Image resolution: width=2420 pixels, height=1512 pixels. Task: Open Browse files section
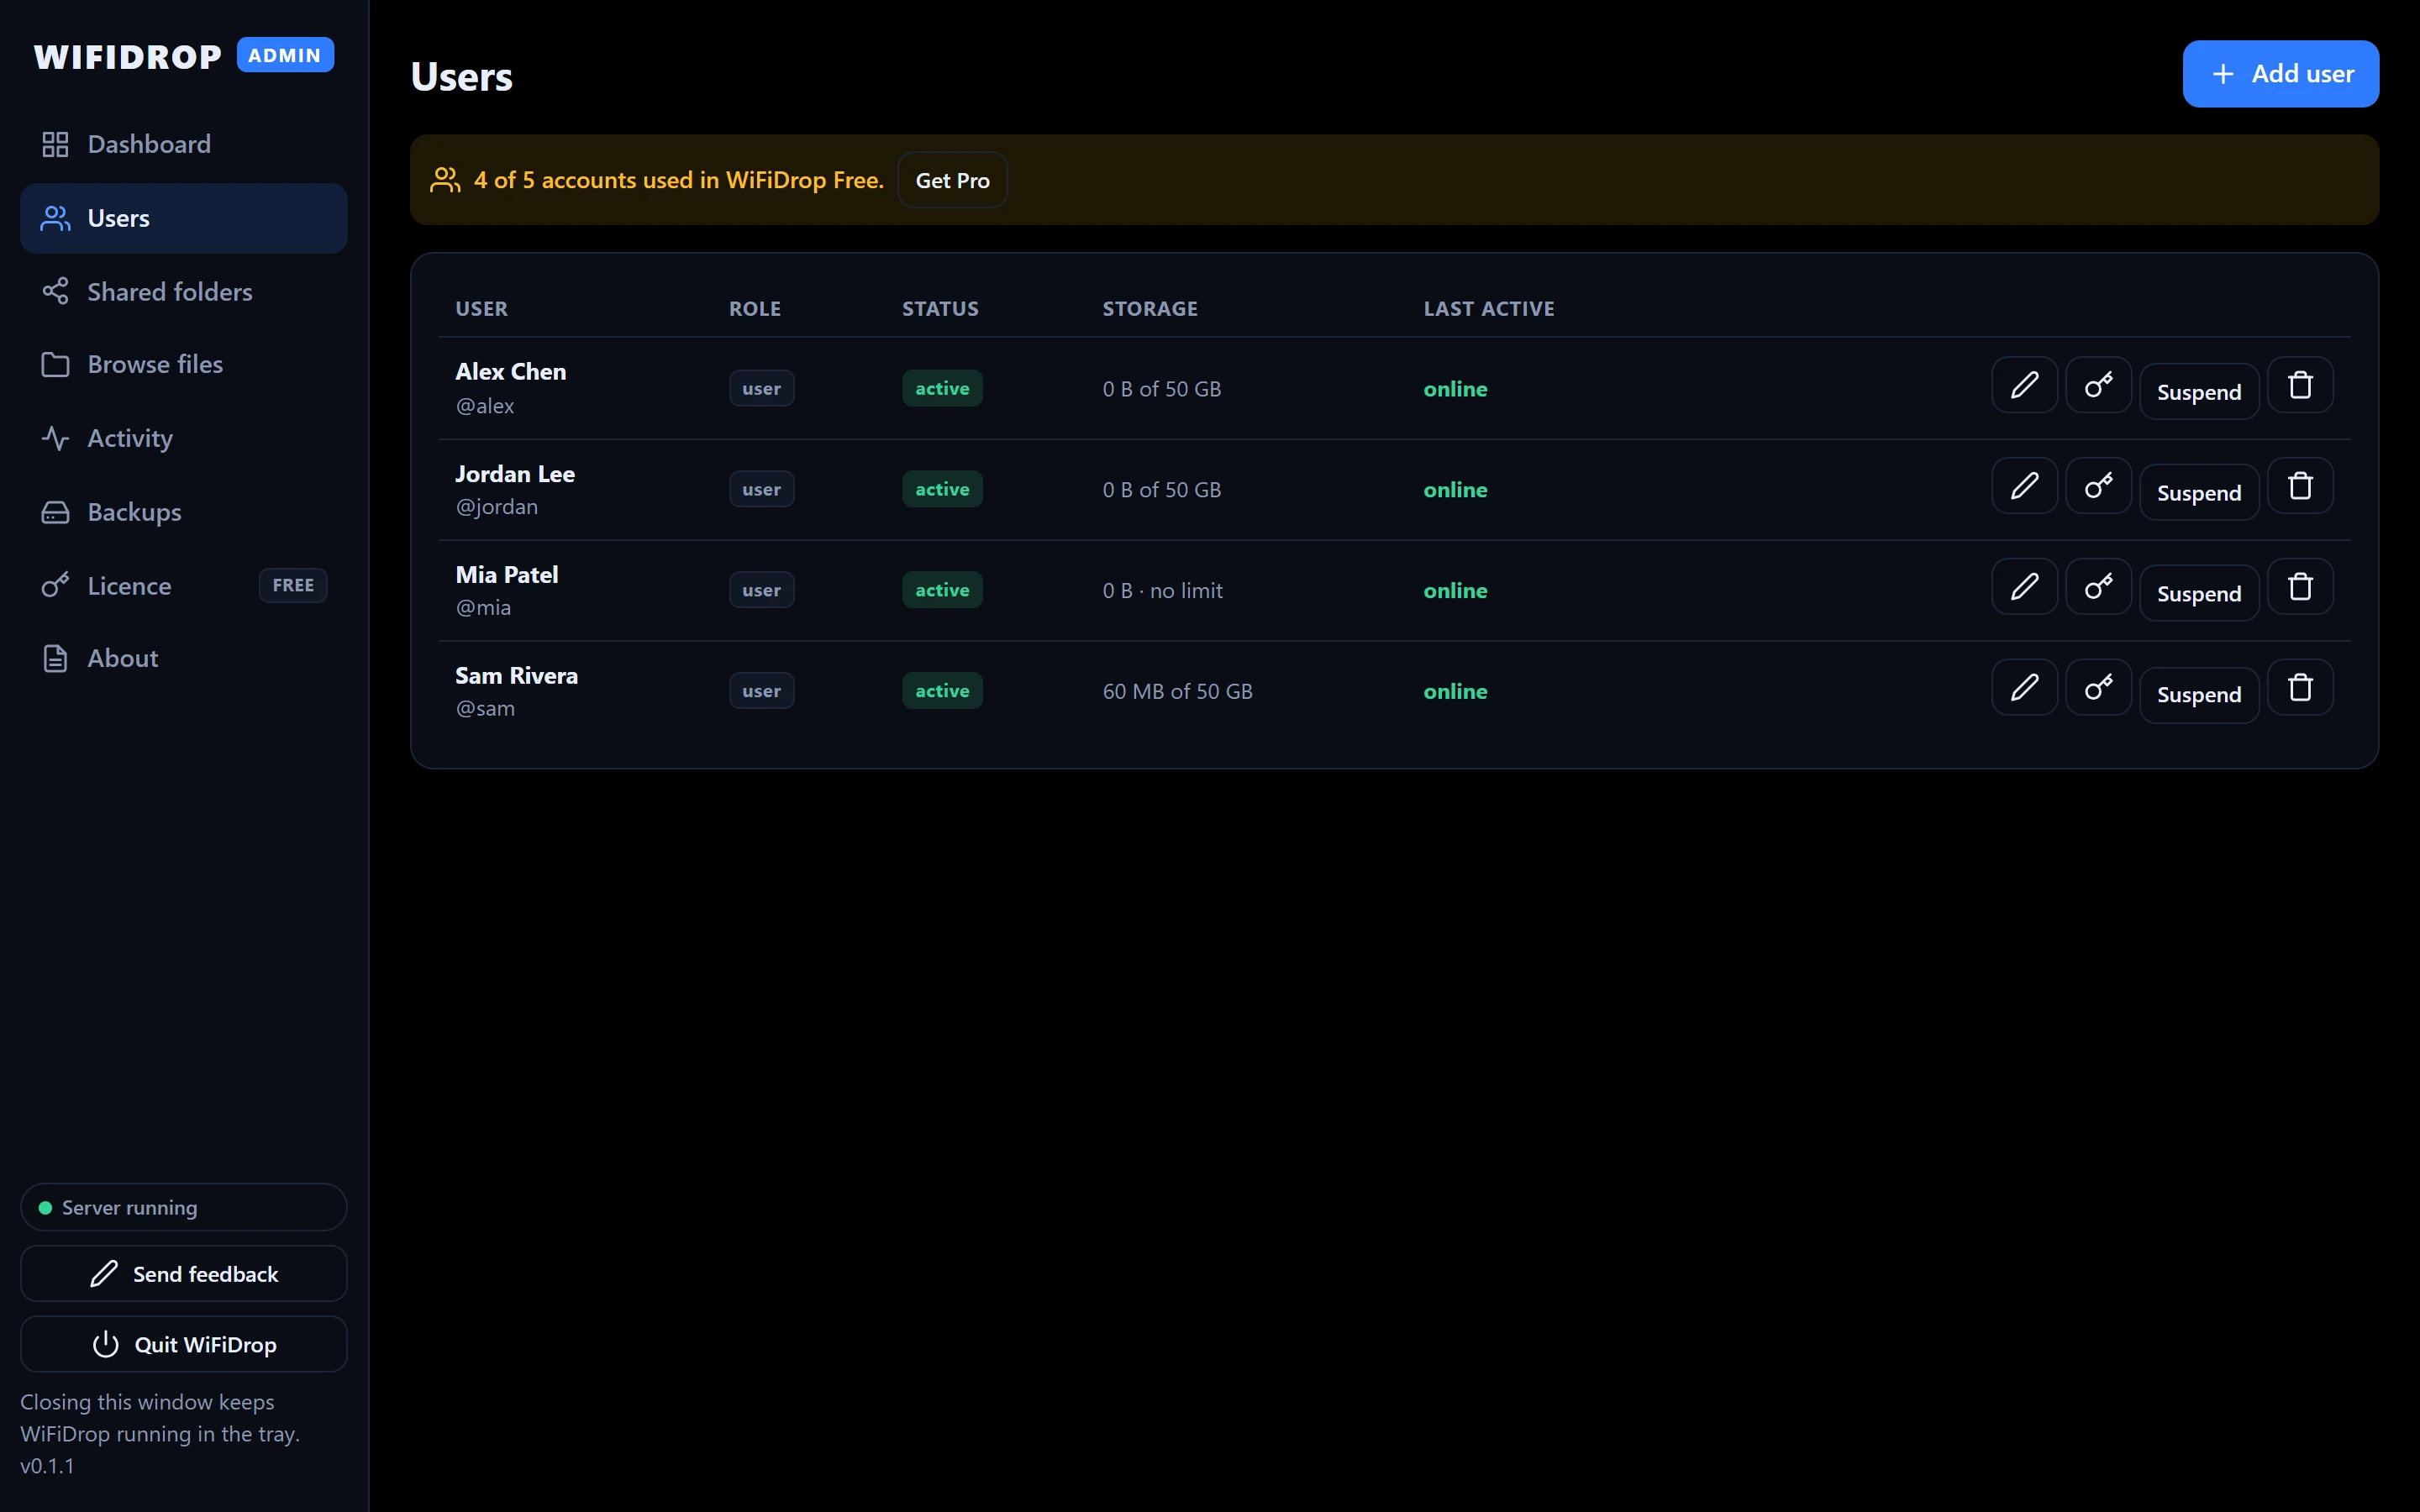point(184,364)
